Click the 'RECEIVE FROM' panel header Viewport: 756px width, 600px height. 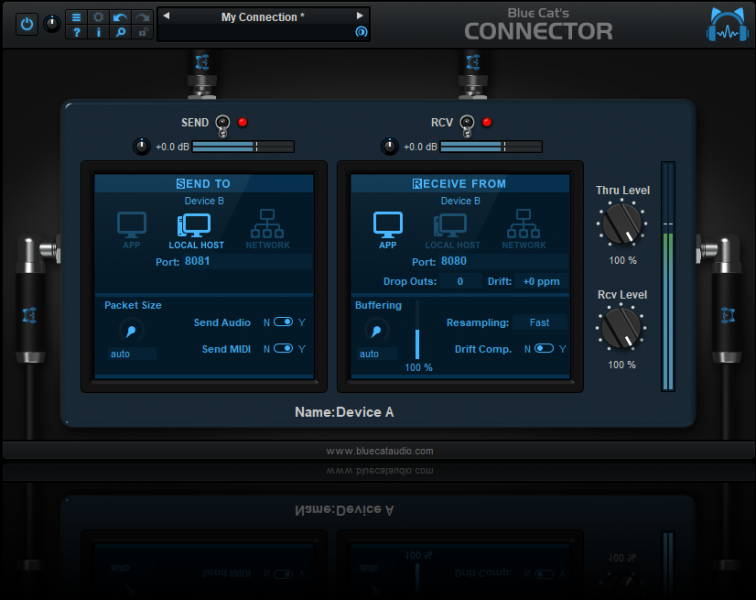(459, 184)
